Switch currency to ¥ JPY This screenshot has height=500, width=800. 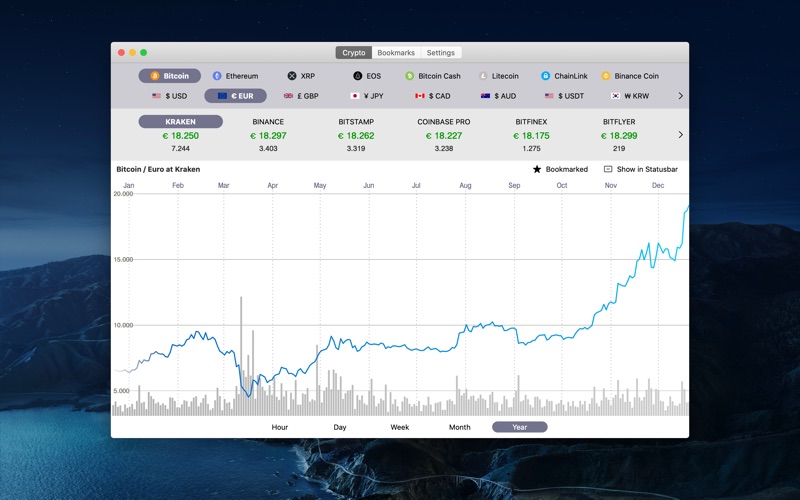tap(373, 96)
